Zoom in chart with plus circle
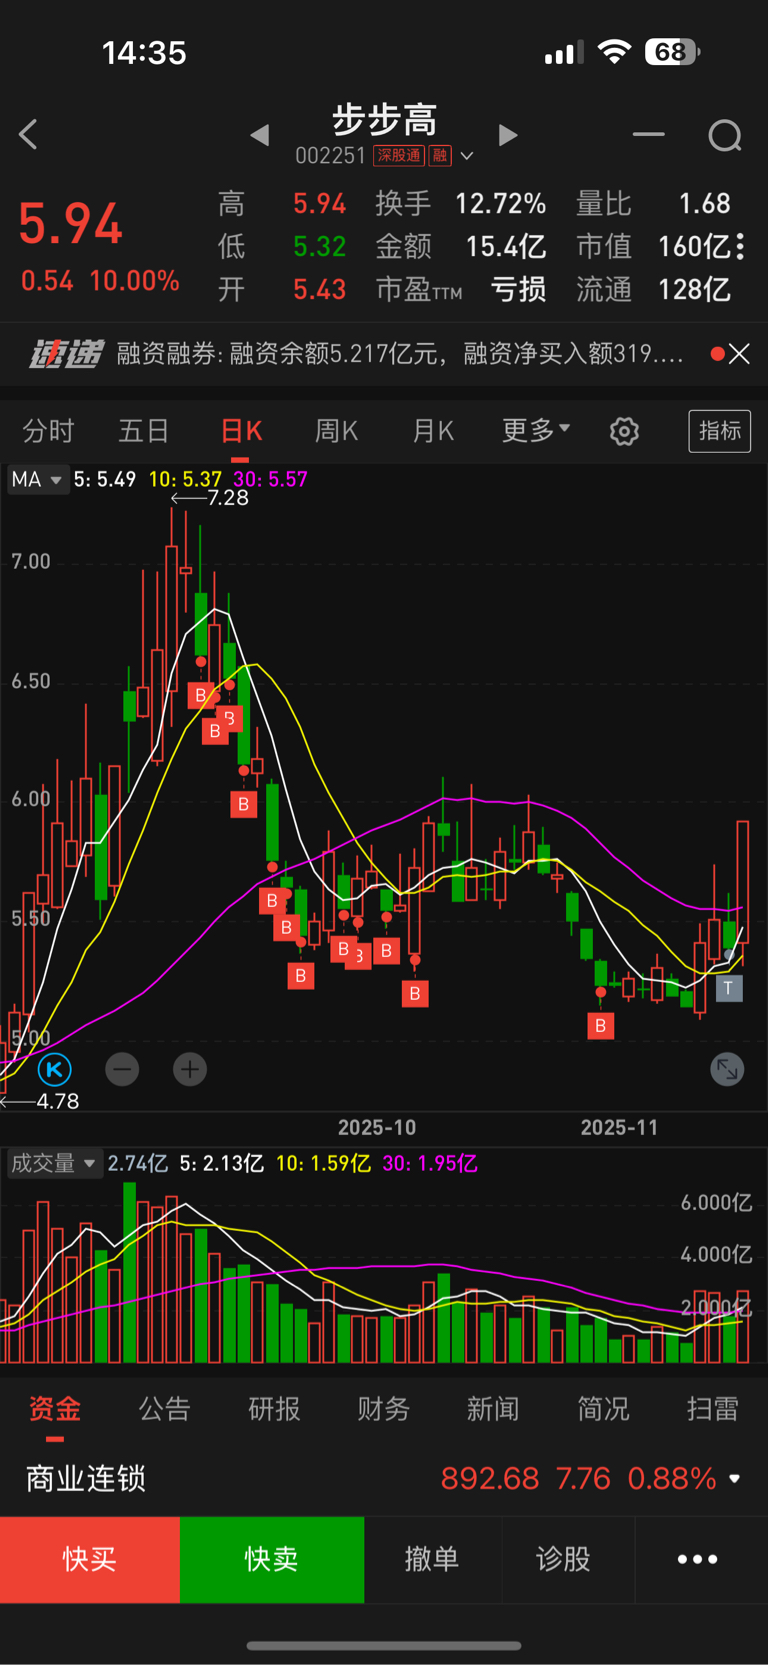768x1665 pixels. tap(190, 1070)
